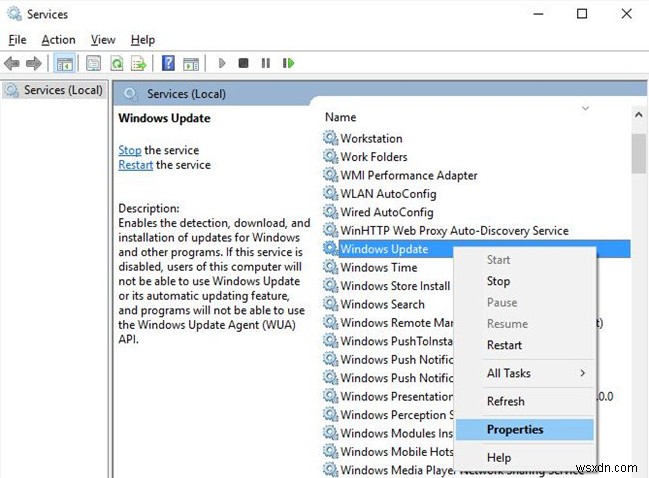Viewport: 649px width, 478px height.
Task: Open the File menu
Action: [17, 40]
